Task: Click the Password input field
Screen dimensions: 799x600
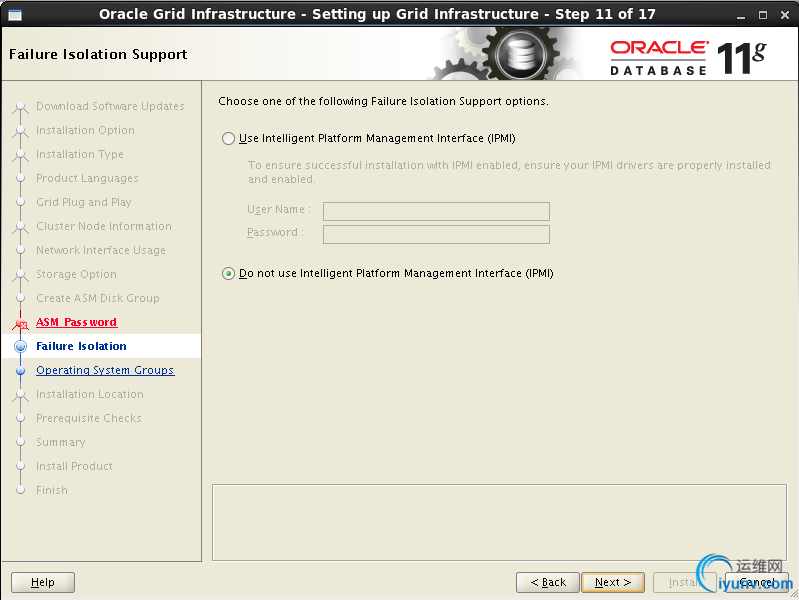Action: point(436,234)
